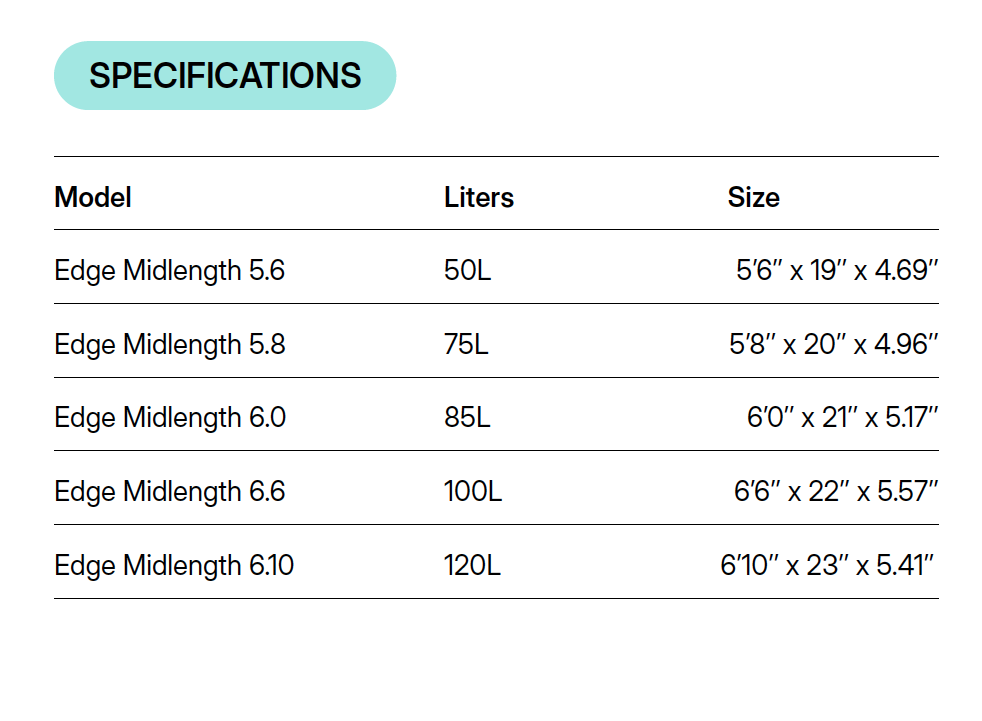Click the 120L liters value

pyautogui.click(x=473, y=565)
